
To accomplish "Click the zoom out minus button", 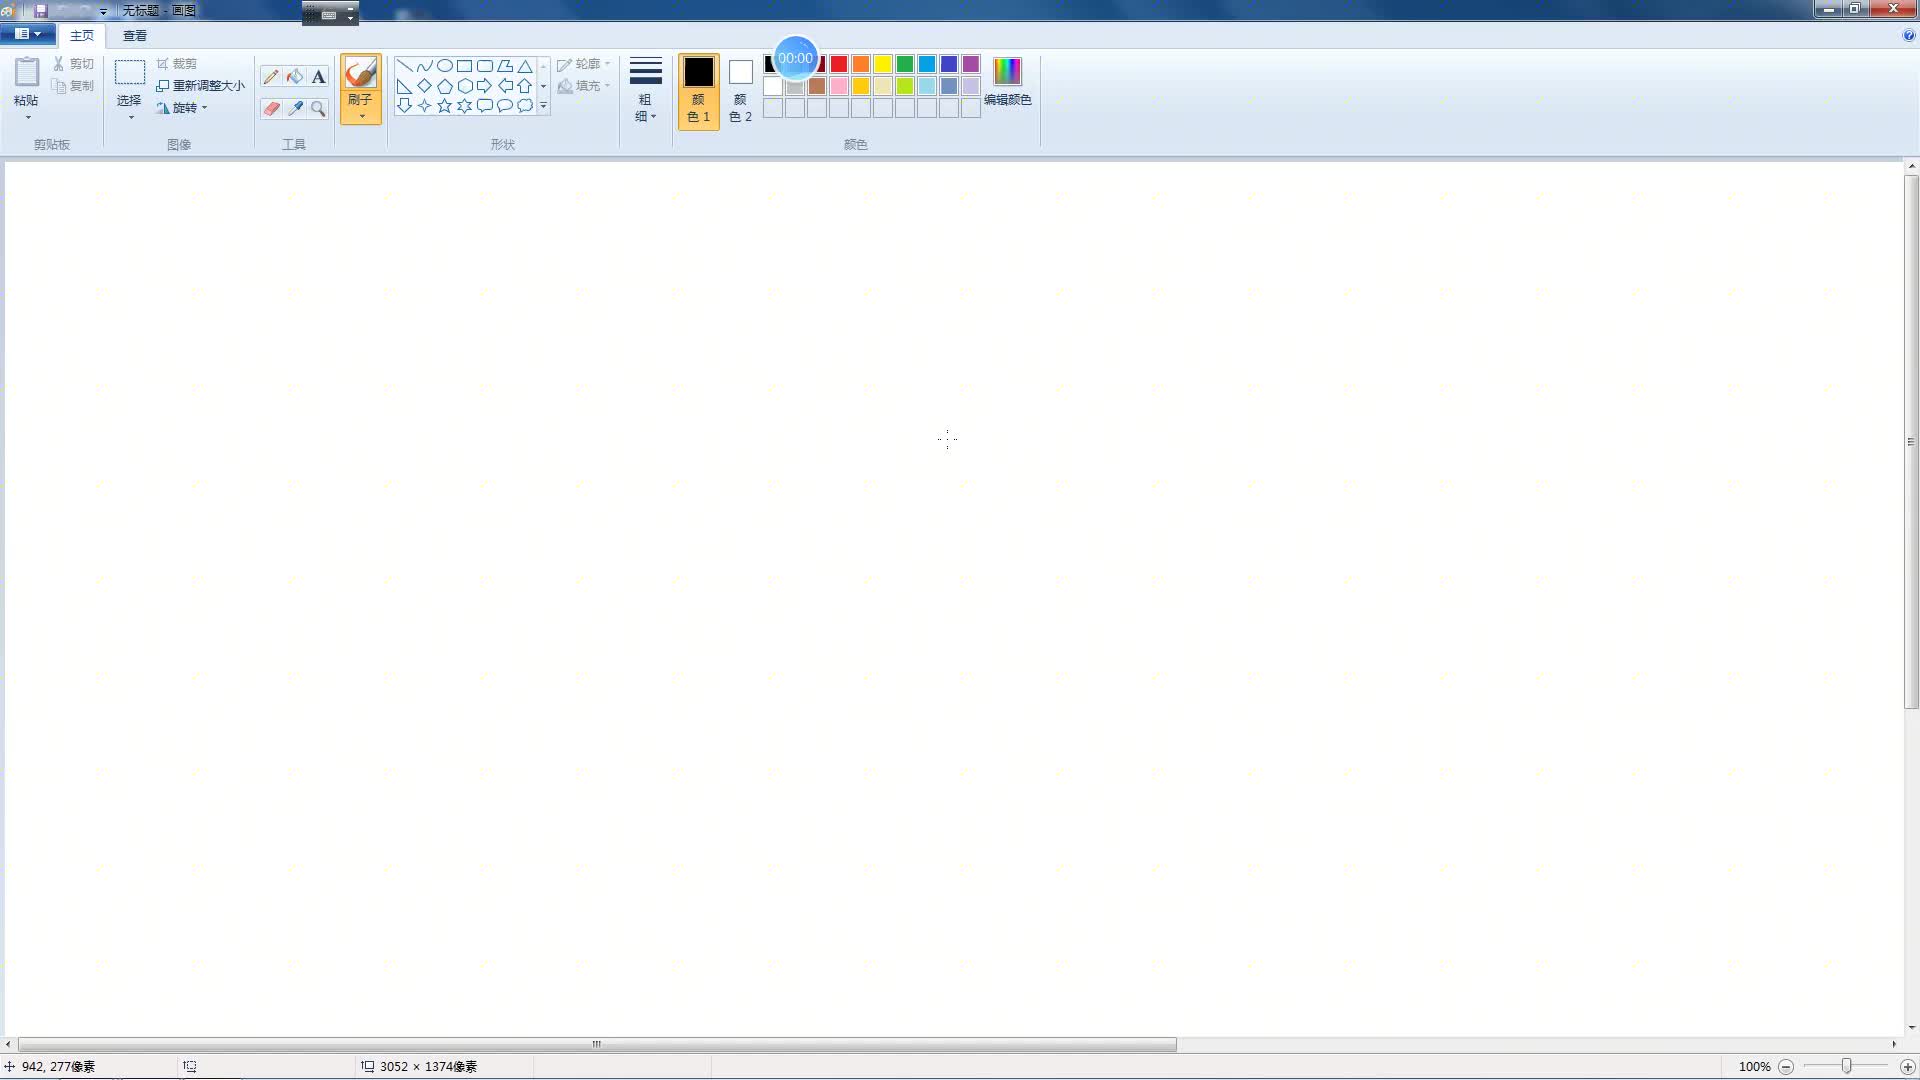I will 1786,1067.
